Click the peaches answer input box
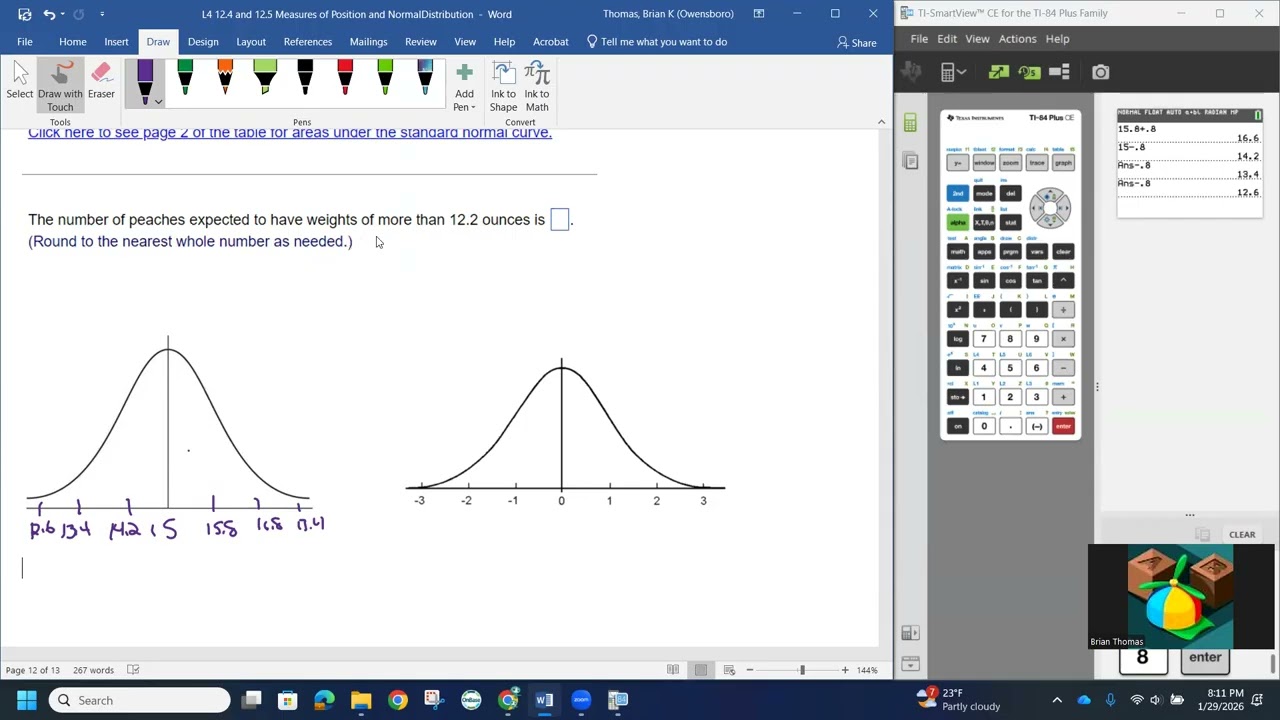 coord(559,219)
